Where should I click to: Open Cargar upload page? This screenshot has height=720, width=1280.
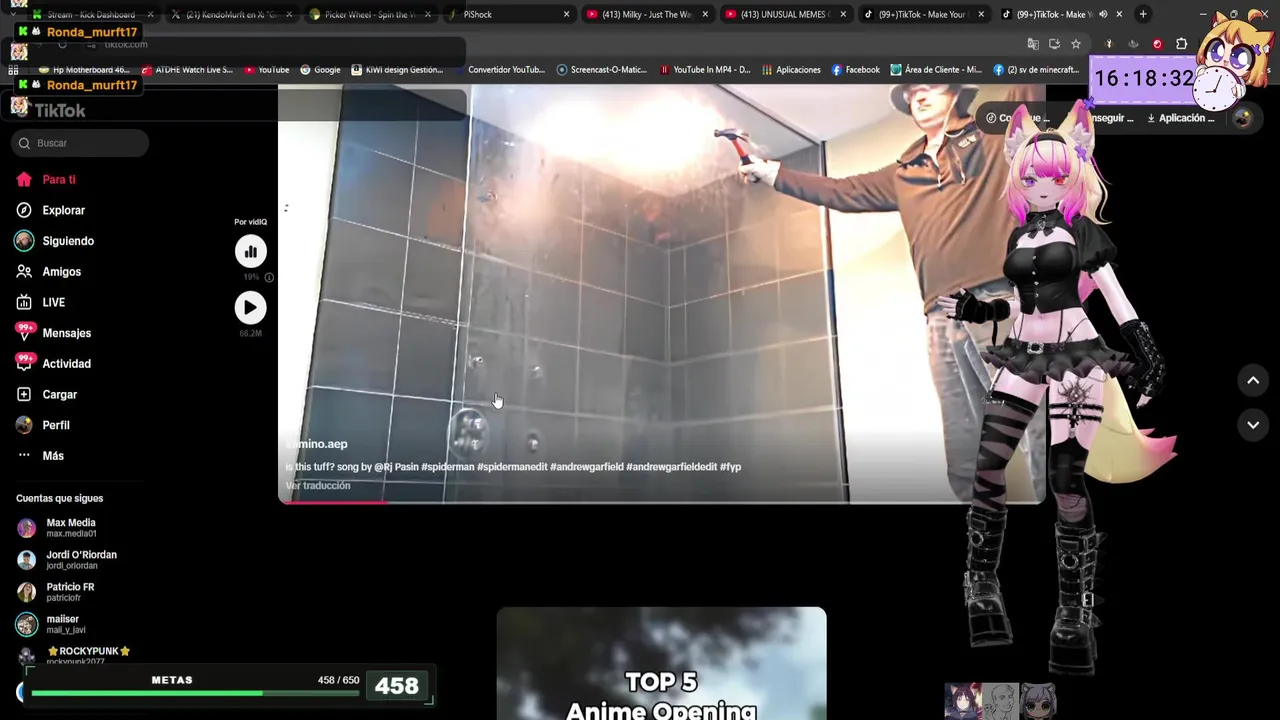point(59,395)
